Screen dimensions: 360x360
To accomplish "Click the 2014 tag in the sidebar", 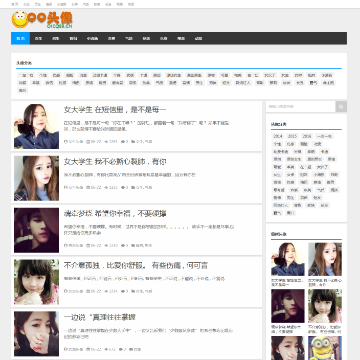I will [x=278, y=136].
